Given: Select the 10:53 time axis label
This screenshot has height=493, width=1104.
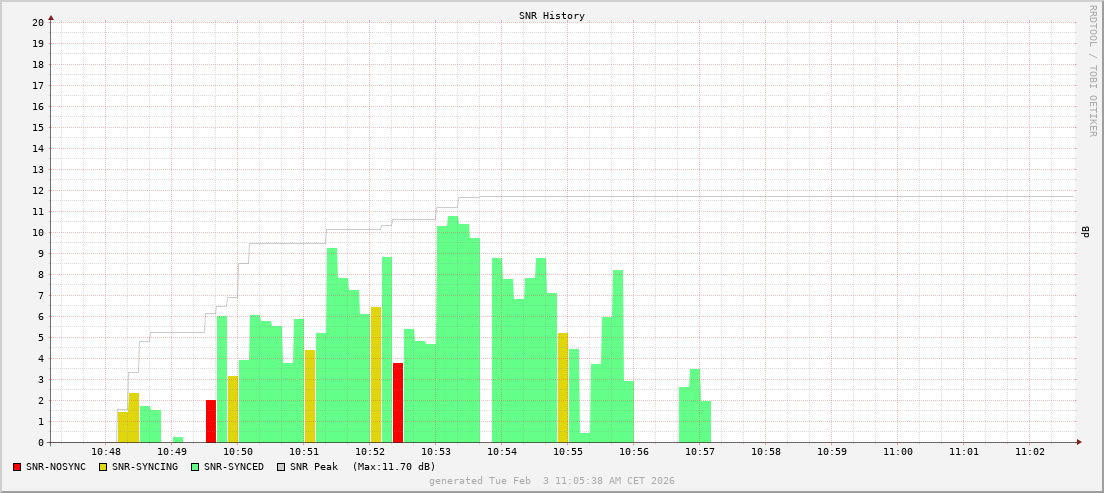Looking at the screenshot, I should tap(436, 452).
